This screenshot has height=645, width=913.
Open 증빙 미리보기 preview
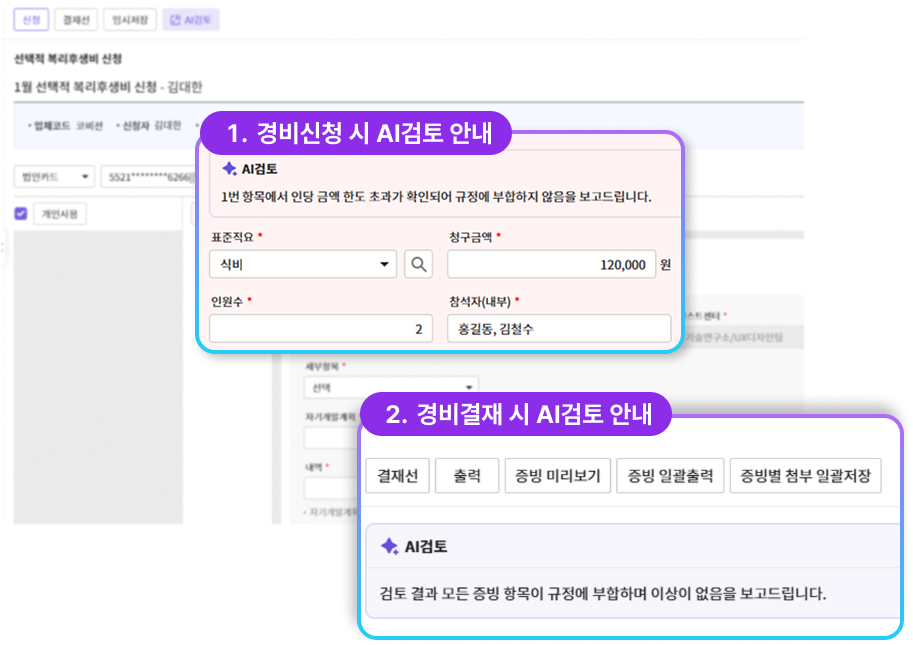click(557, 476)
